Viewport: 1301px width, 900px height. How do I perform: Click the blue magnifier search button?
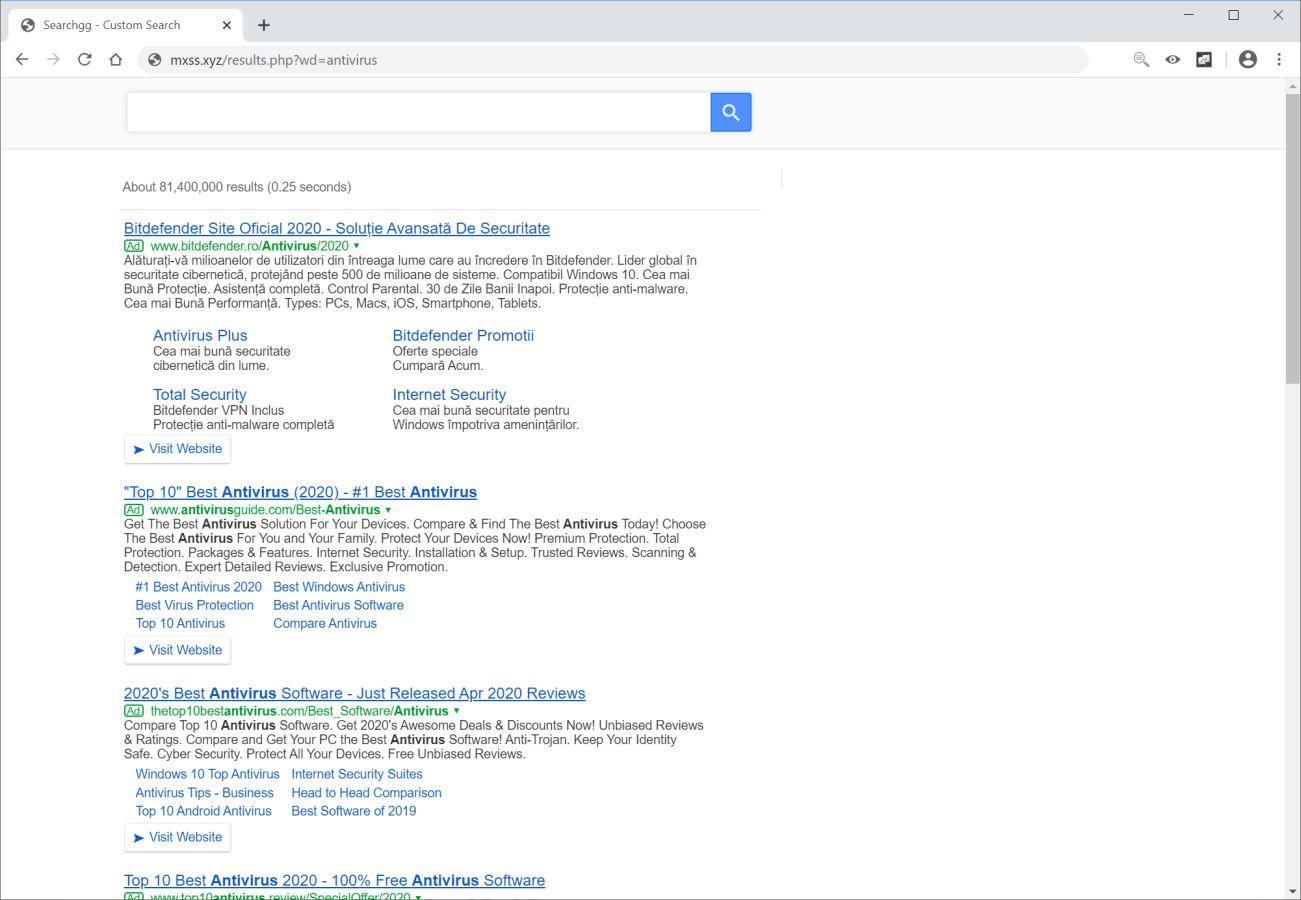point(730,112)
